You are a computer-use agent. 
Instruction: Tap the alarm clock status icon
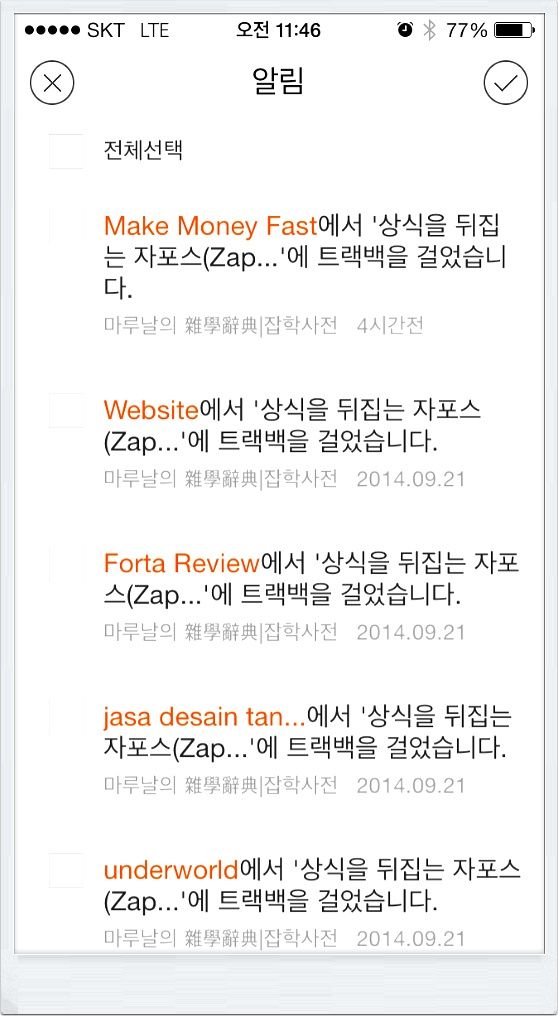405,30
